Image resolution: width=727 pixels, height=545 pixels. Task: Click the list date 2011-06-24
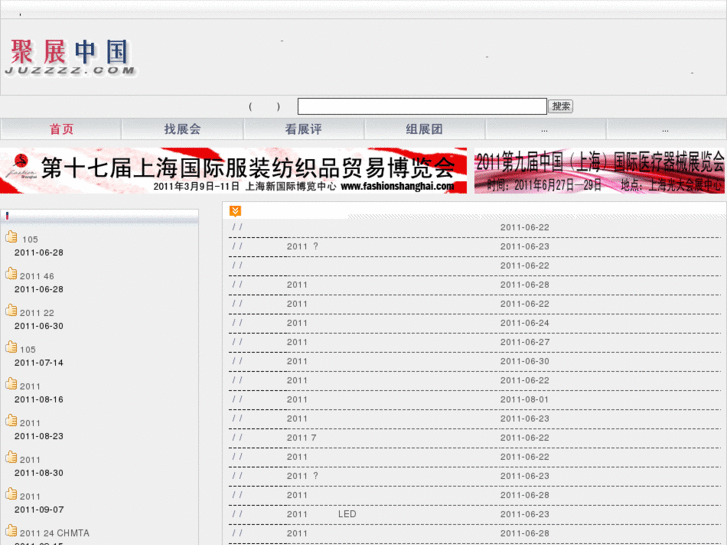[524, 323]
